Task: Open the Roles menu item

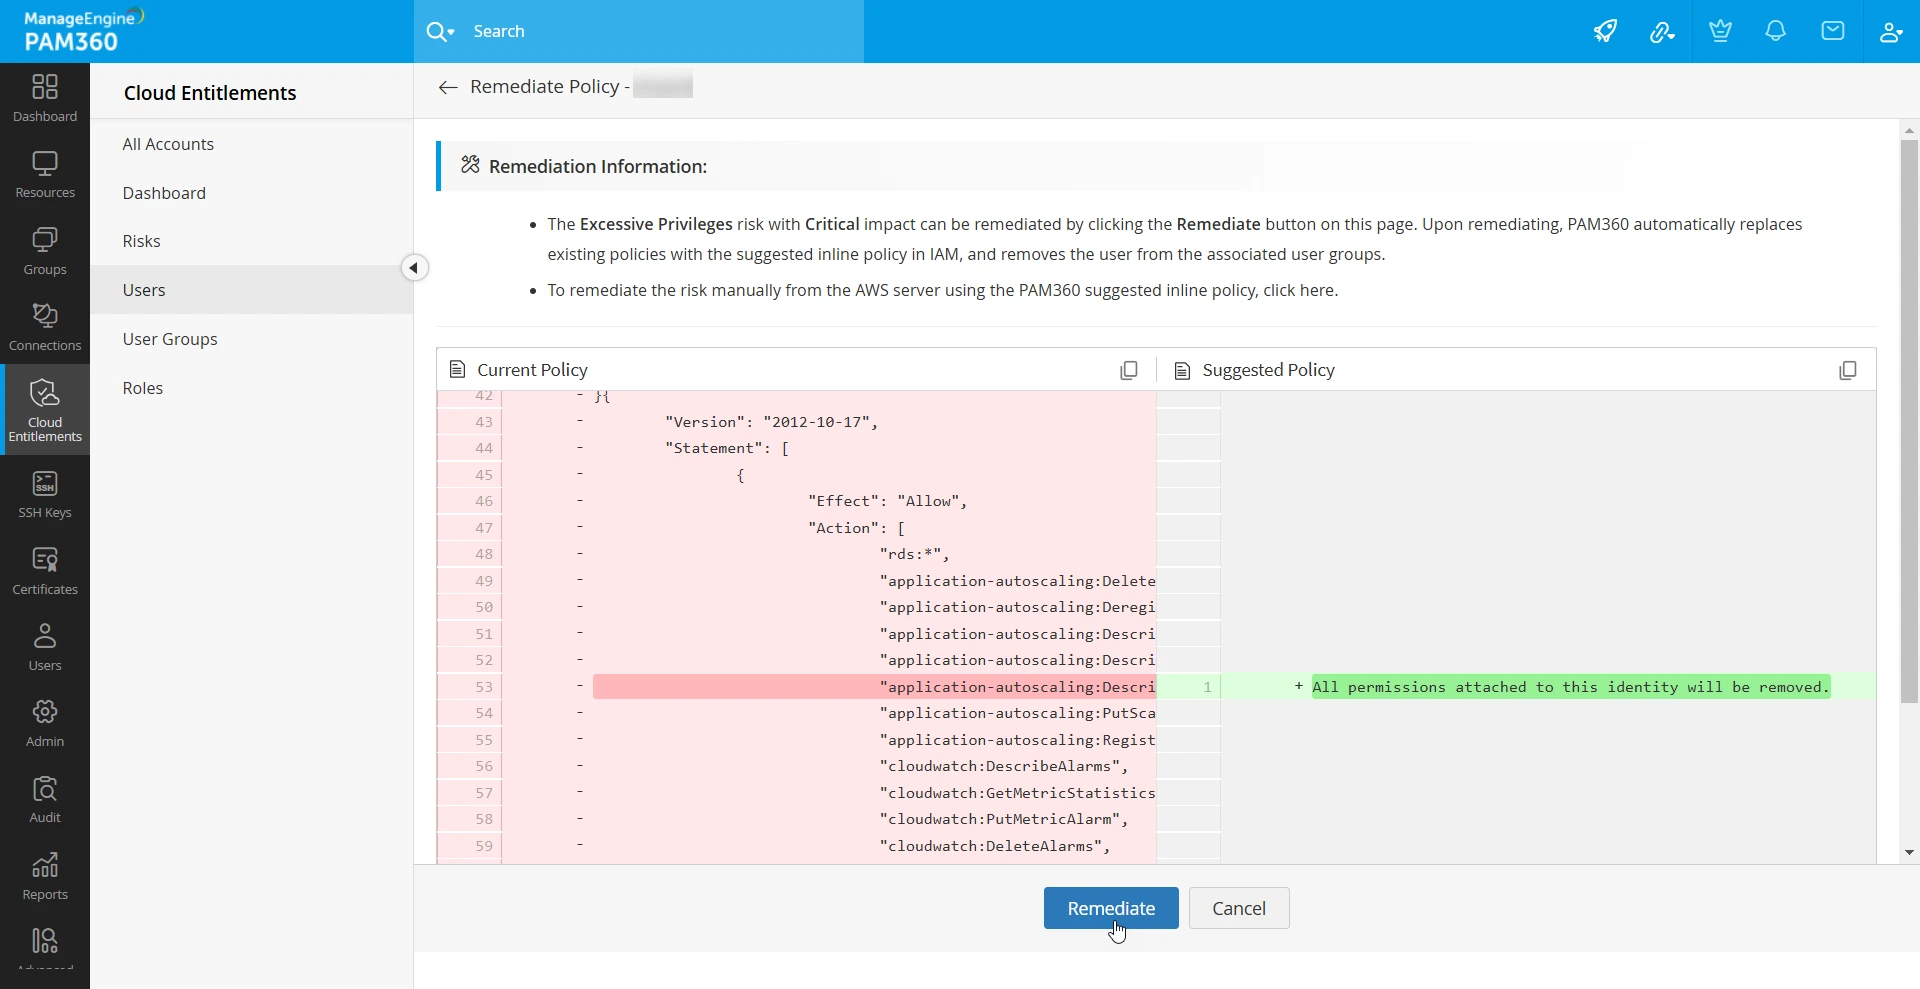Action: tap(143, 388)
